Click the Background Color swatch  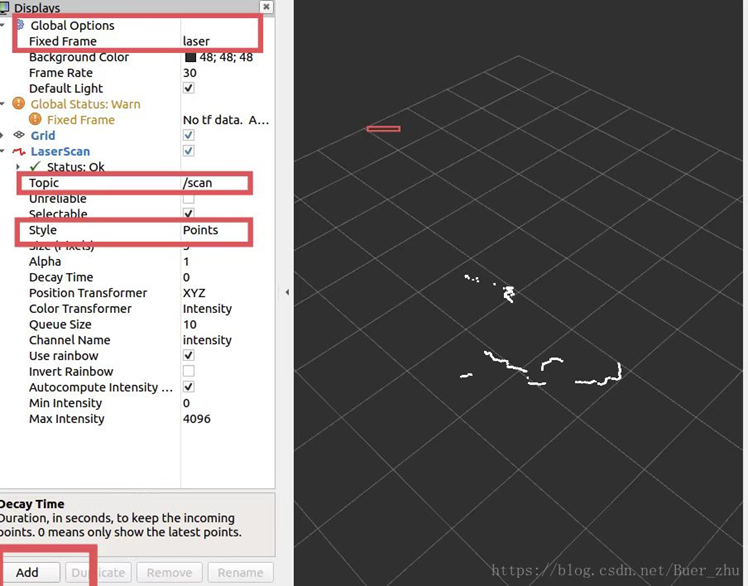190,57
